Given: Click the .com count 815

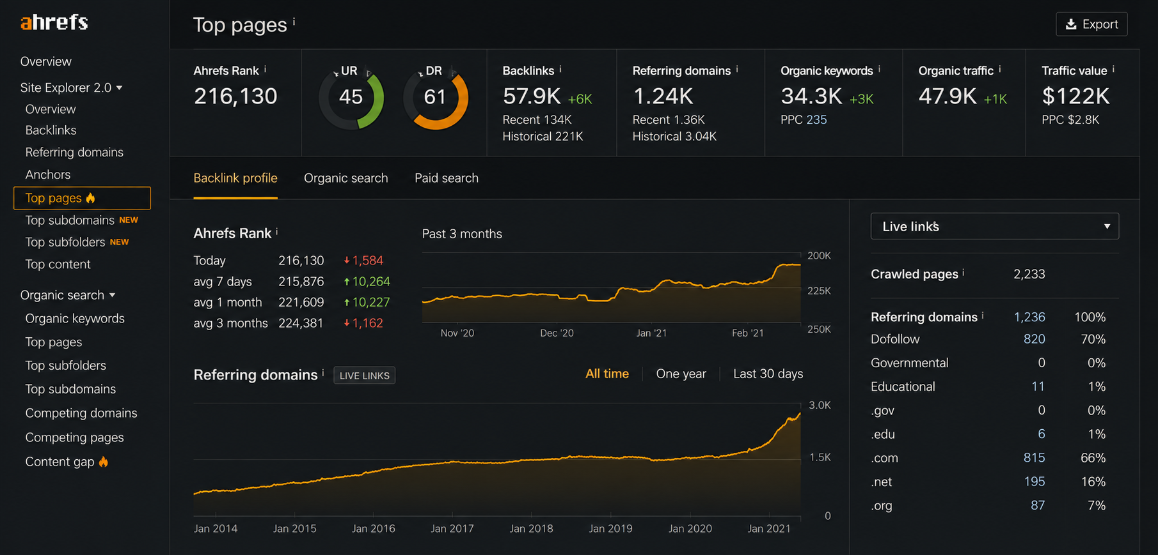Looking at the screenshot, I should pos(1034,458).
